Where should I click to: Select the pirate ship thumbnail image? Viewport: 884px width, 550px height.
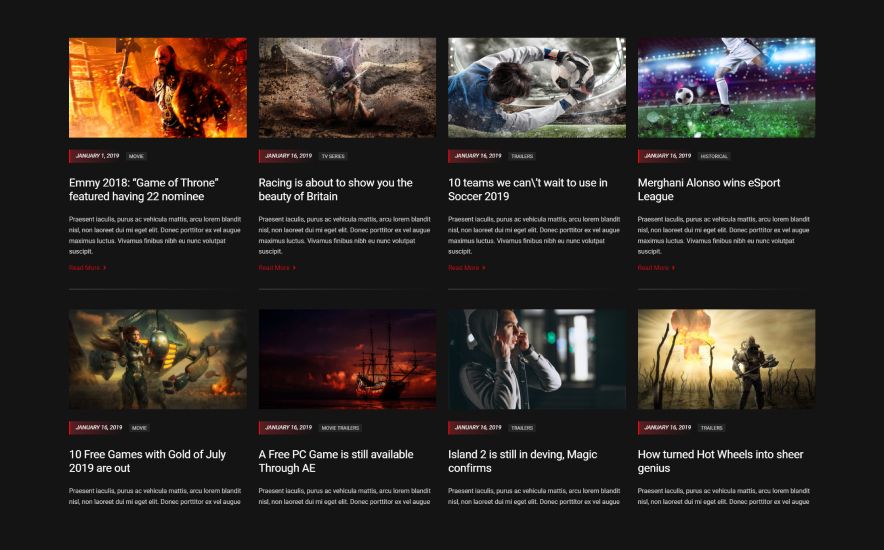coord(347,359)
